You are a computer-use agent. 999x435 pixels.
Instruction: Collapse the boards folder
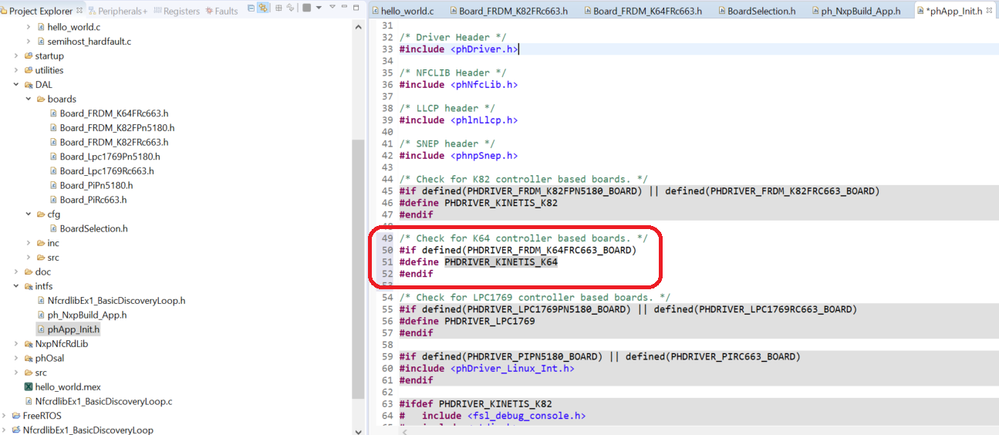tap(29, 99)
